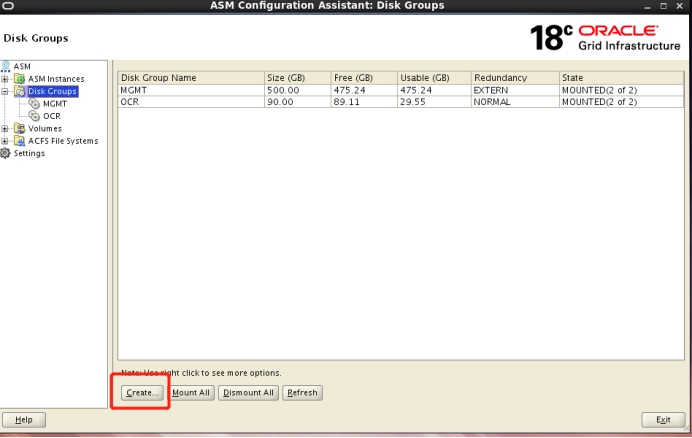Sort by Size (GB) column header

click(297, 78)
